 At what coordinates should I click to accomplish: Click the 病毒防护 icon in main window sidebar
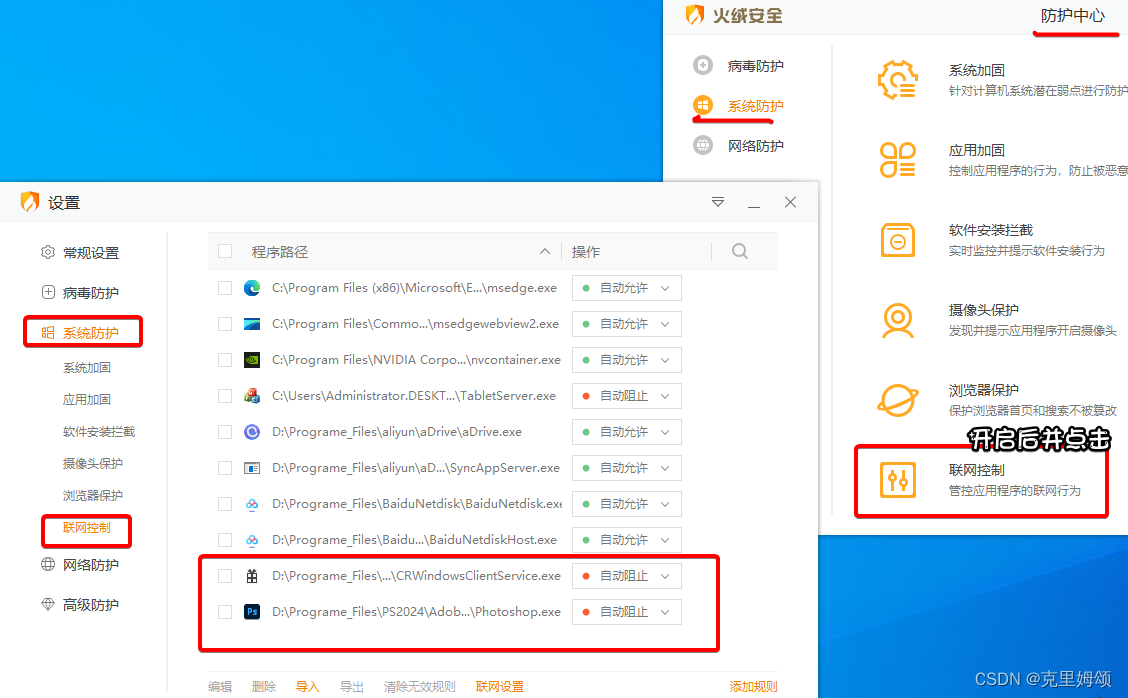(x=703, y=65)
